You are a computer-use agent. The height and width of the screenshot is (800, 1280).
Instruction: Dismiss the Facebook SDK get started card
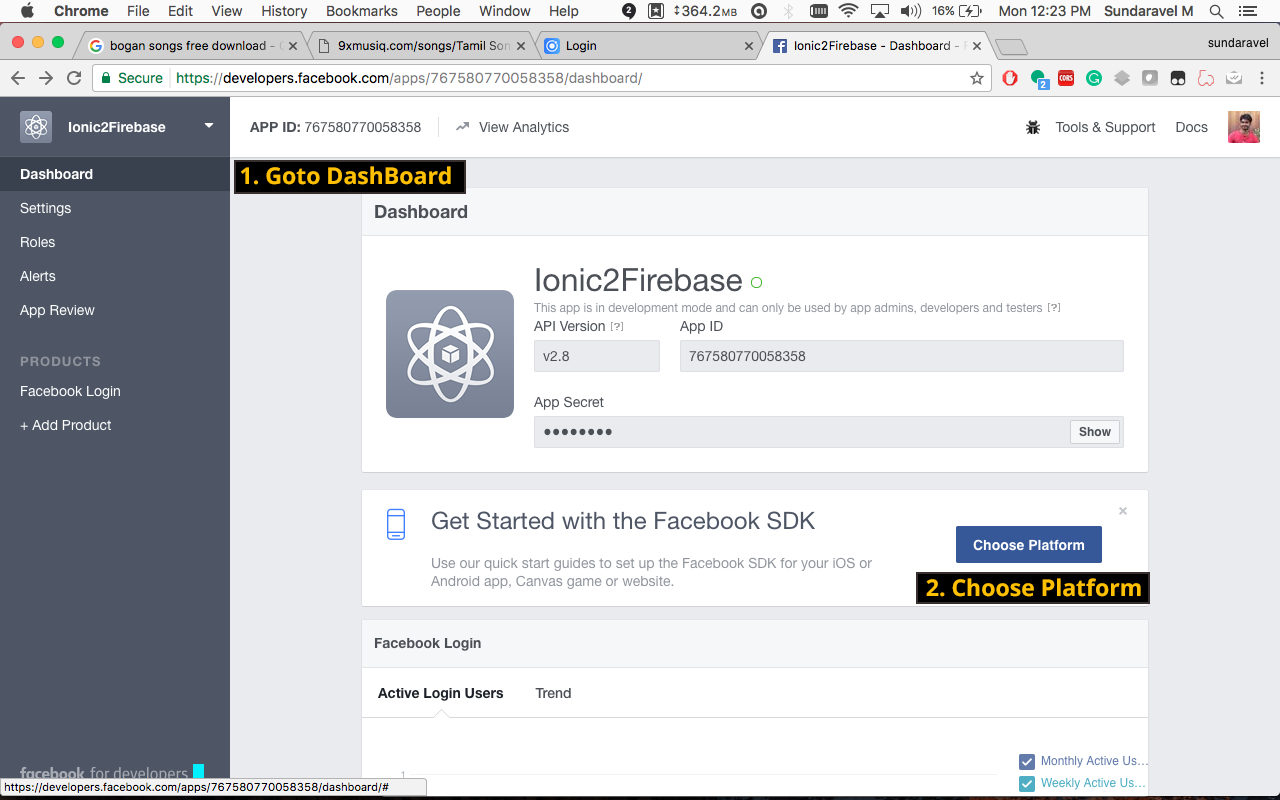[1123, 511]
